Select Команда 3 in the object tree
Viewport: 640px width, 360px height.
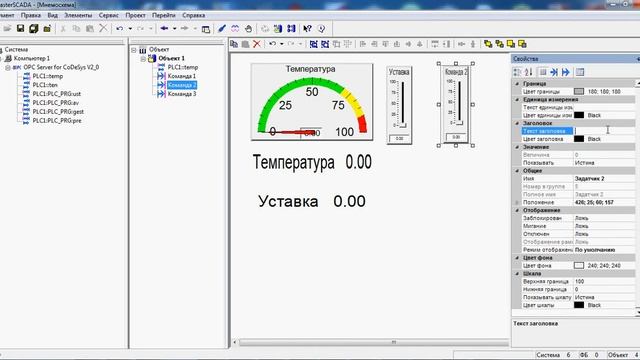[x=182, y=94]
